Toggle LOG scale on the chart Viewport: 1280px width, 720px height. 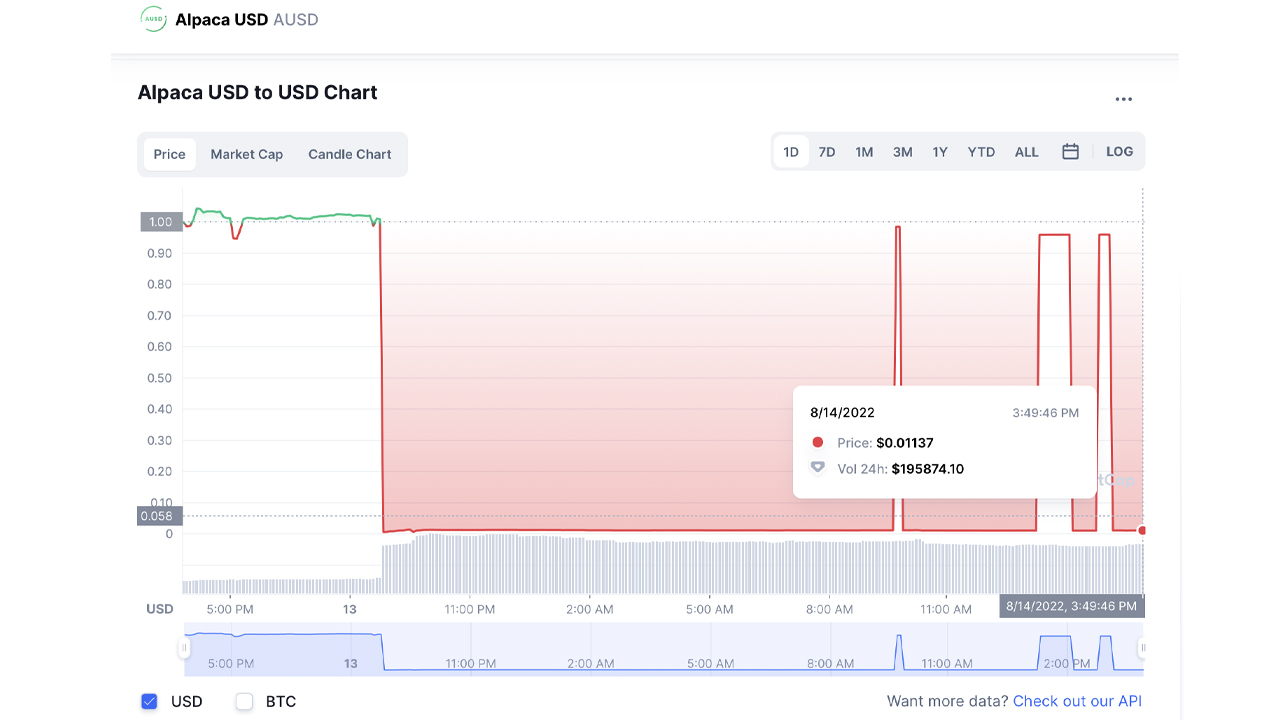1119,152
